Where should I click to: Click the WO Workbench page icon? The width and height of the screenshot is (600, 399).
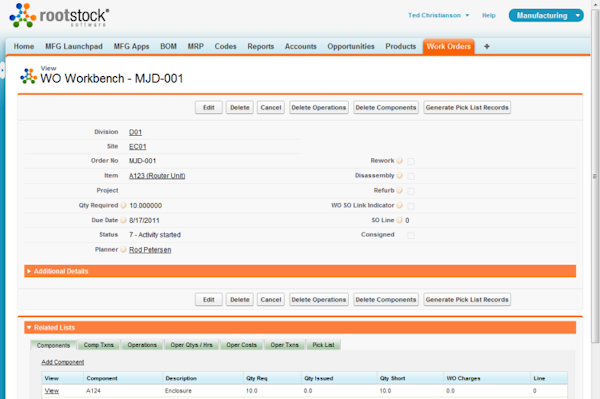pyautogui.click(x=29, y=76)
